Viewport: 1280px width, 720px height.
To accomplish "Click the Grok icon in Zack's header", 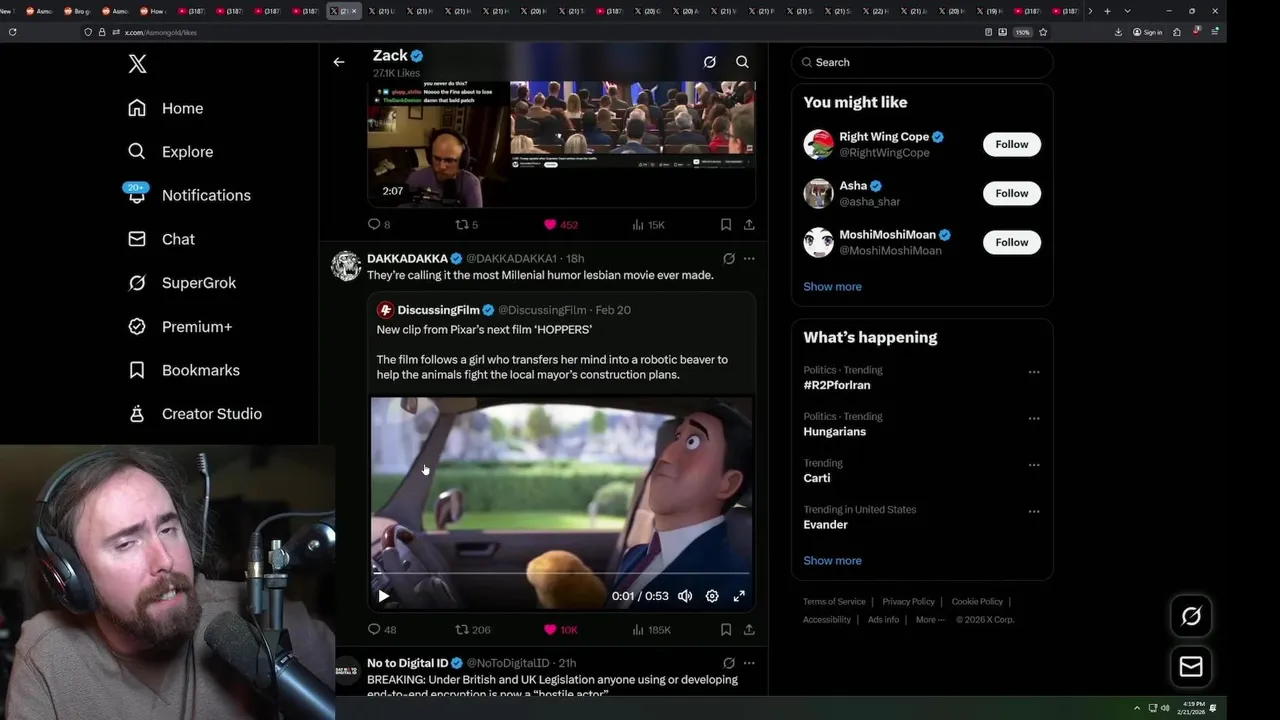I will tap(709, 62).
